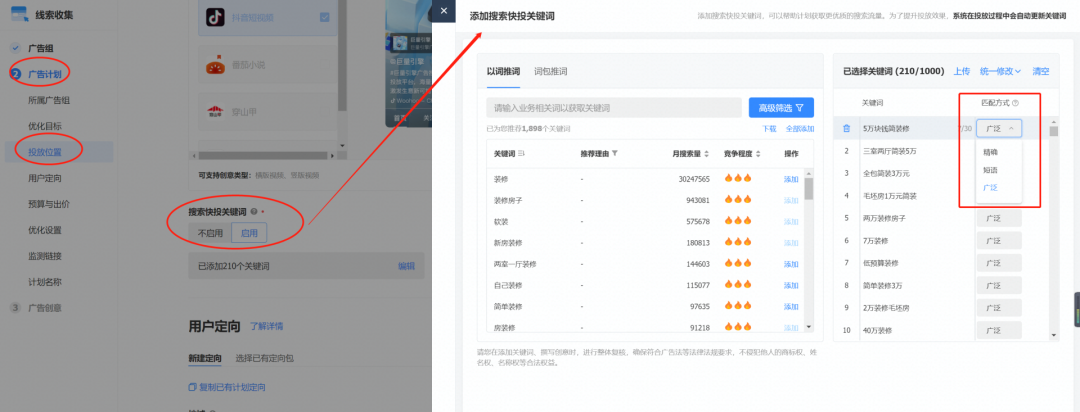Select the 启用 option

pyautogui.click(x=249, y=234)
